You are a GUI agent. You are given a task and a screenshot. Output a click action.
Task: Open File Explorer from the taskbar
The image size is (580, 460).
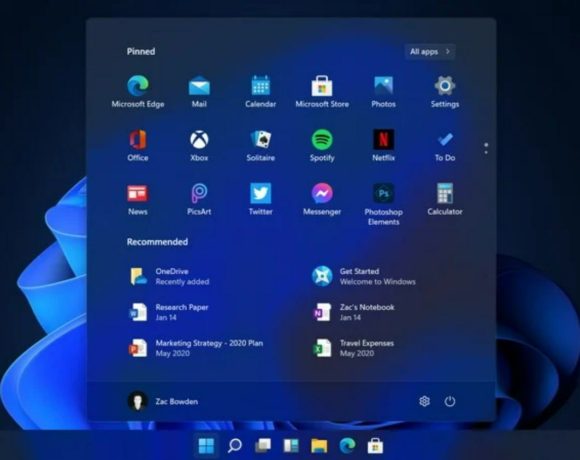(x=319, y=446)
